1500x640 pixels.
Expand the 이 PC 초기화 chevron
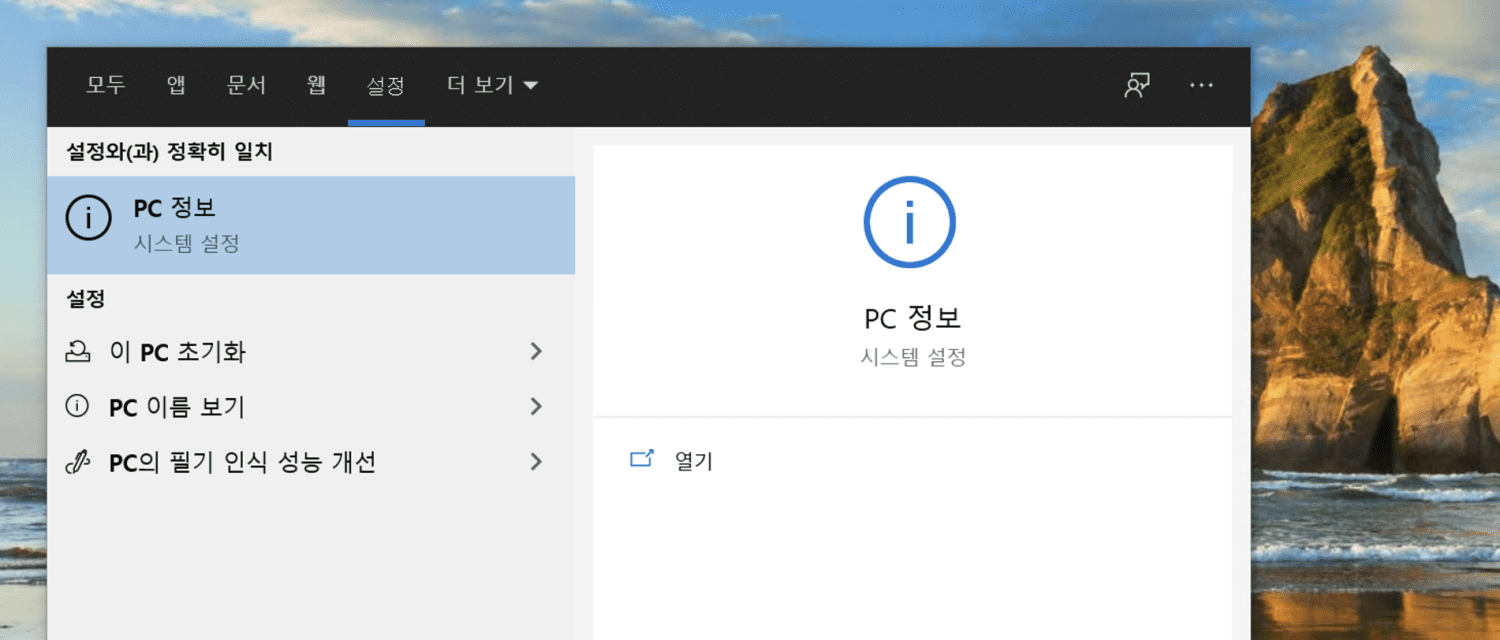pos(536,351)
